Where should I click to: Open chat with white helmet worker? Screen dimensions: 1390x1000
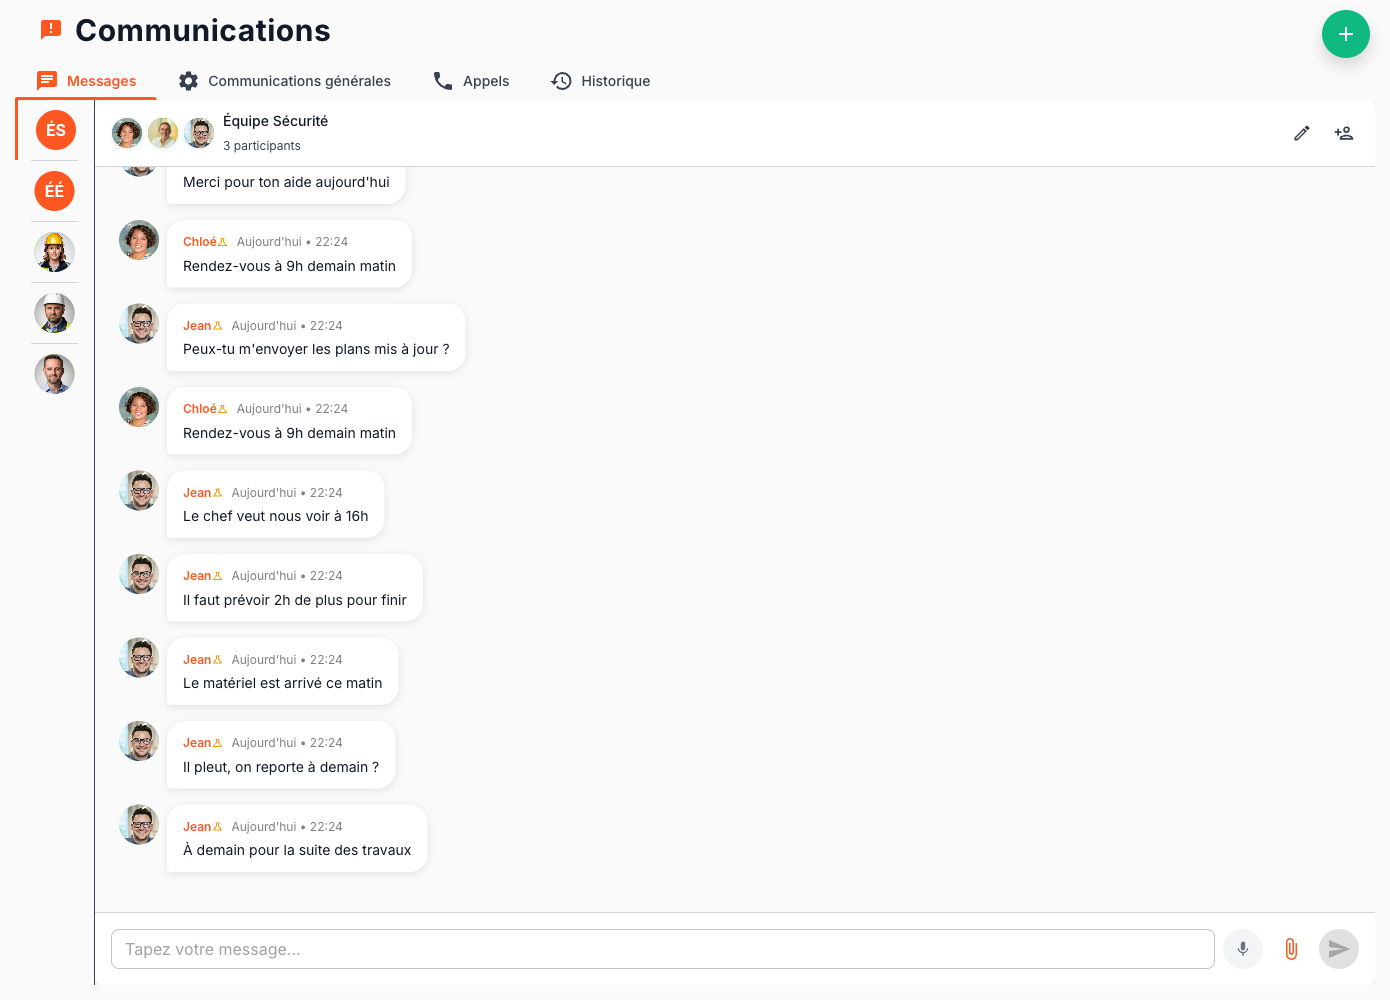[55, 313]
